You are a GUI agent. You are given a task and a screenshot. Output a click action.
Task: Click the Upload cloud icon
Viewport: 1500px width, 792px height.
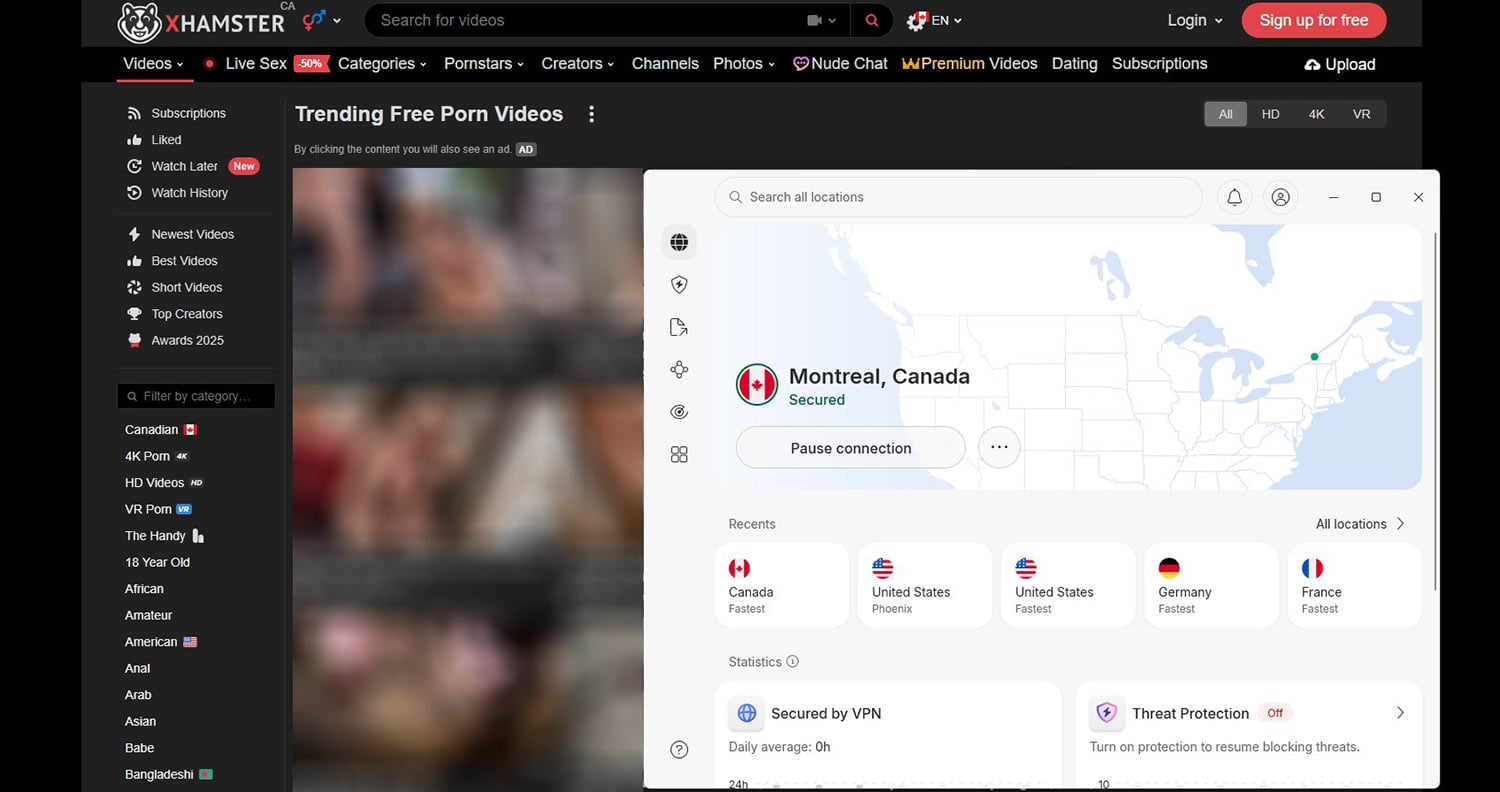(1313, 64)
